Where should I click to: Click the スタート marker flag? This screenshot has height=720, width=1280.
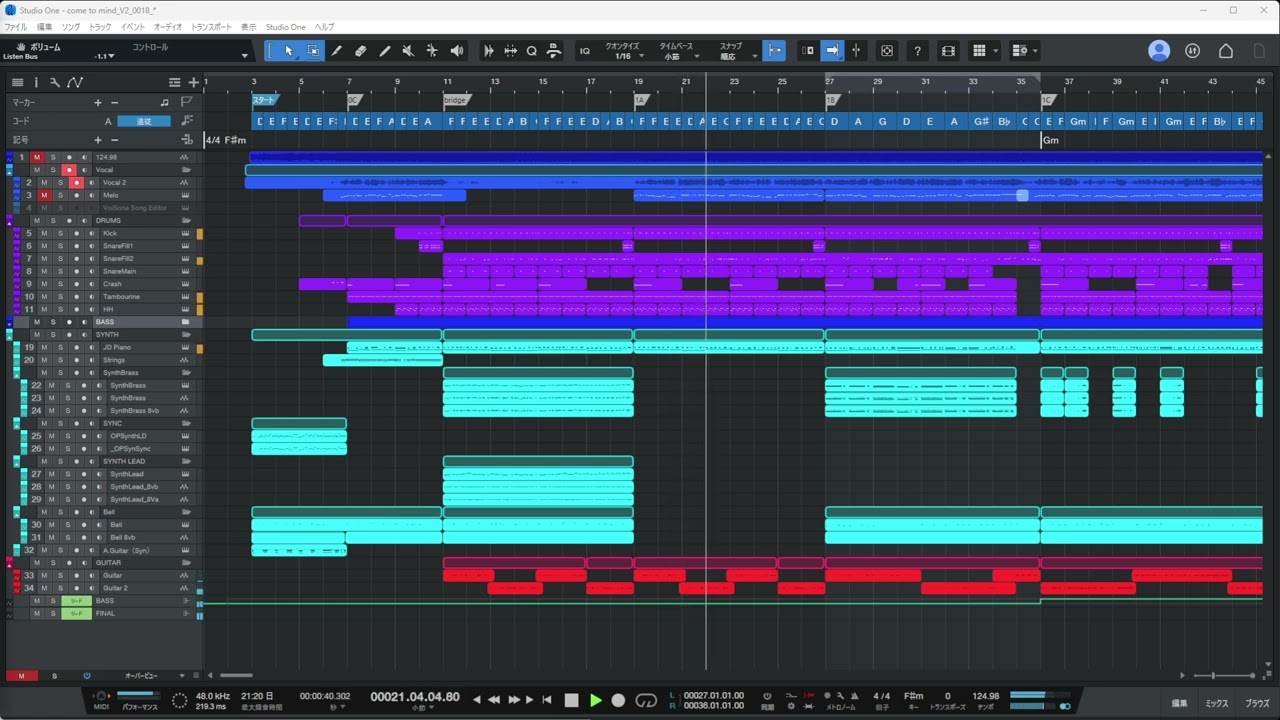(265, 101)
